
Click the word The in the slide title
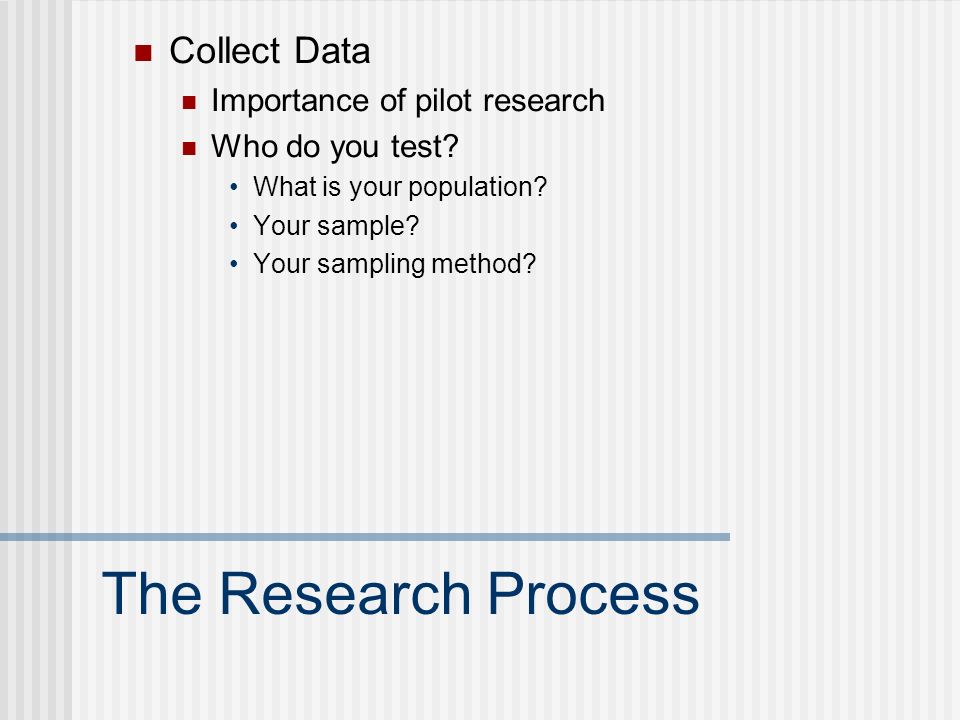pyautogui.click(x=151, y=593)
